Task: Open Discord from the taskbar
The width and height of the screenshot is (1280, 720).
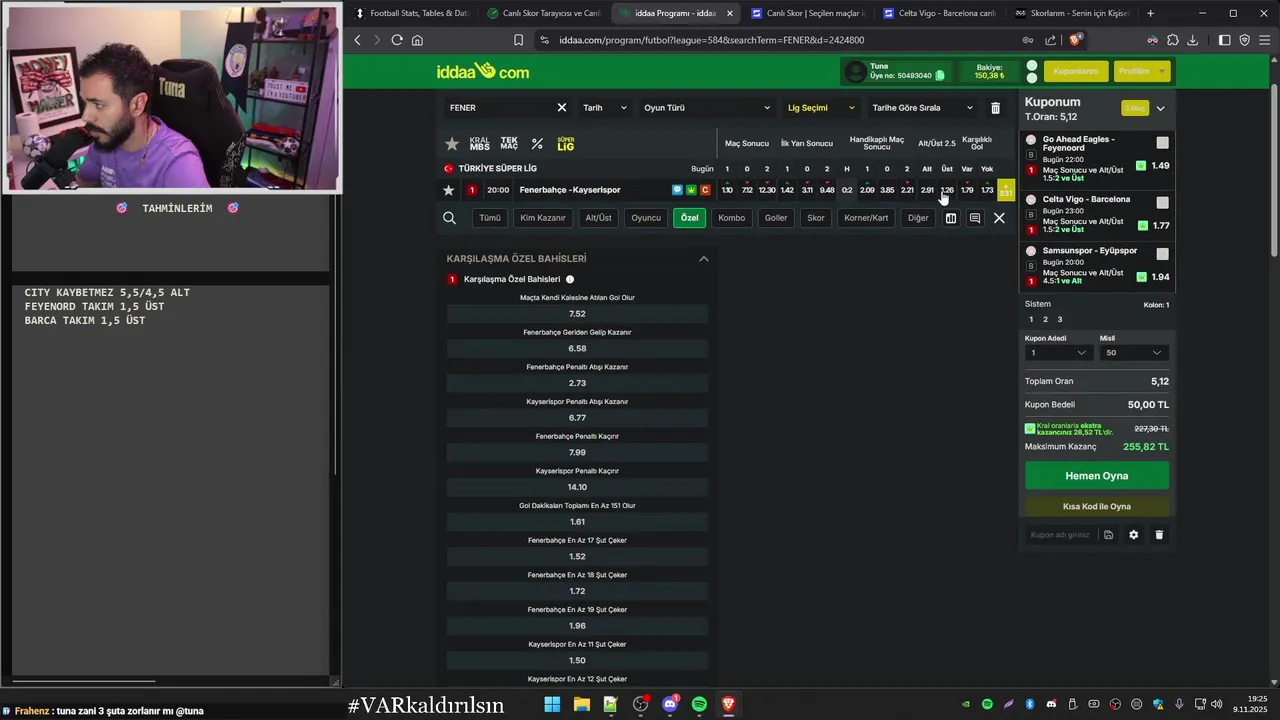Action: pyautogui.click(x=670, y=705)
